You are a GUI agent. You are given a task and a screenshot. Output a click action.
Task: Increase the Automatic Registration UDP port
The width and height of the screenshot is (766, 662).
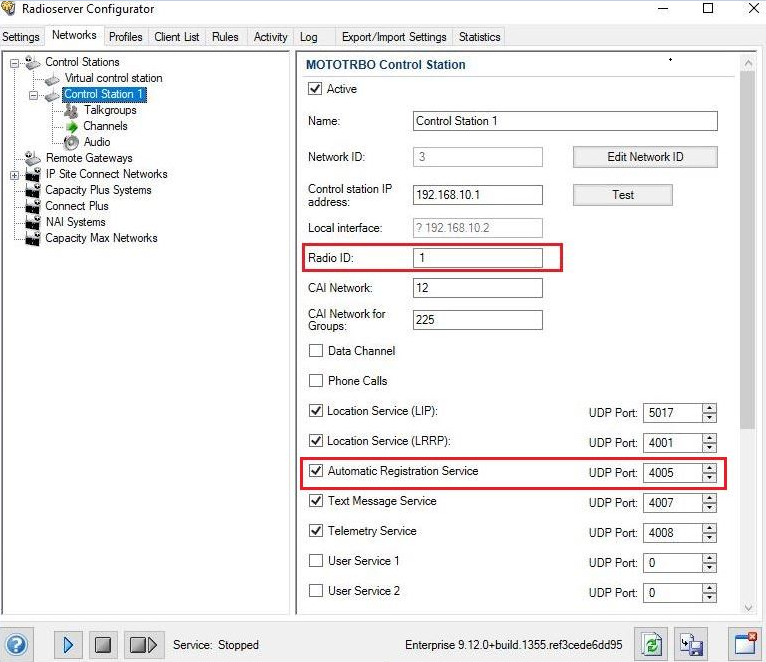pyautogui.click(x=709, y=468)
